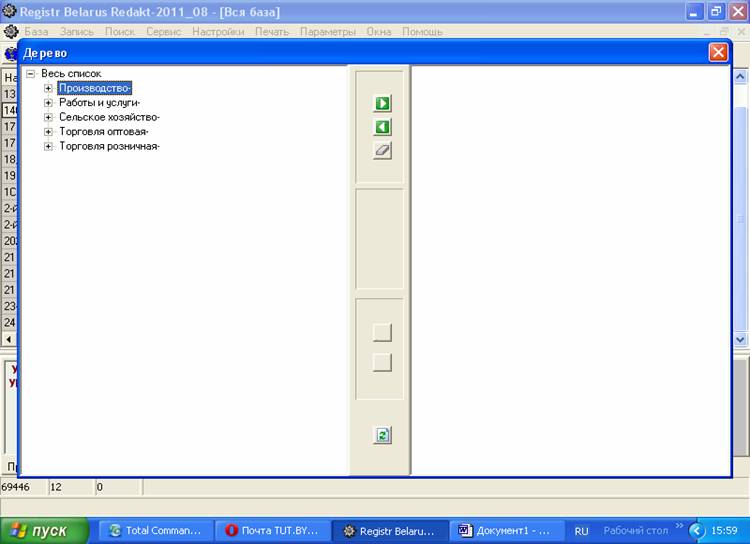Collapse the Весь список root node

pos(31,74)
